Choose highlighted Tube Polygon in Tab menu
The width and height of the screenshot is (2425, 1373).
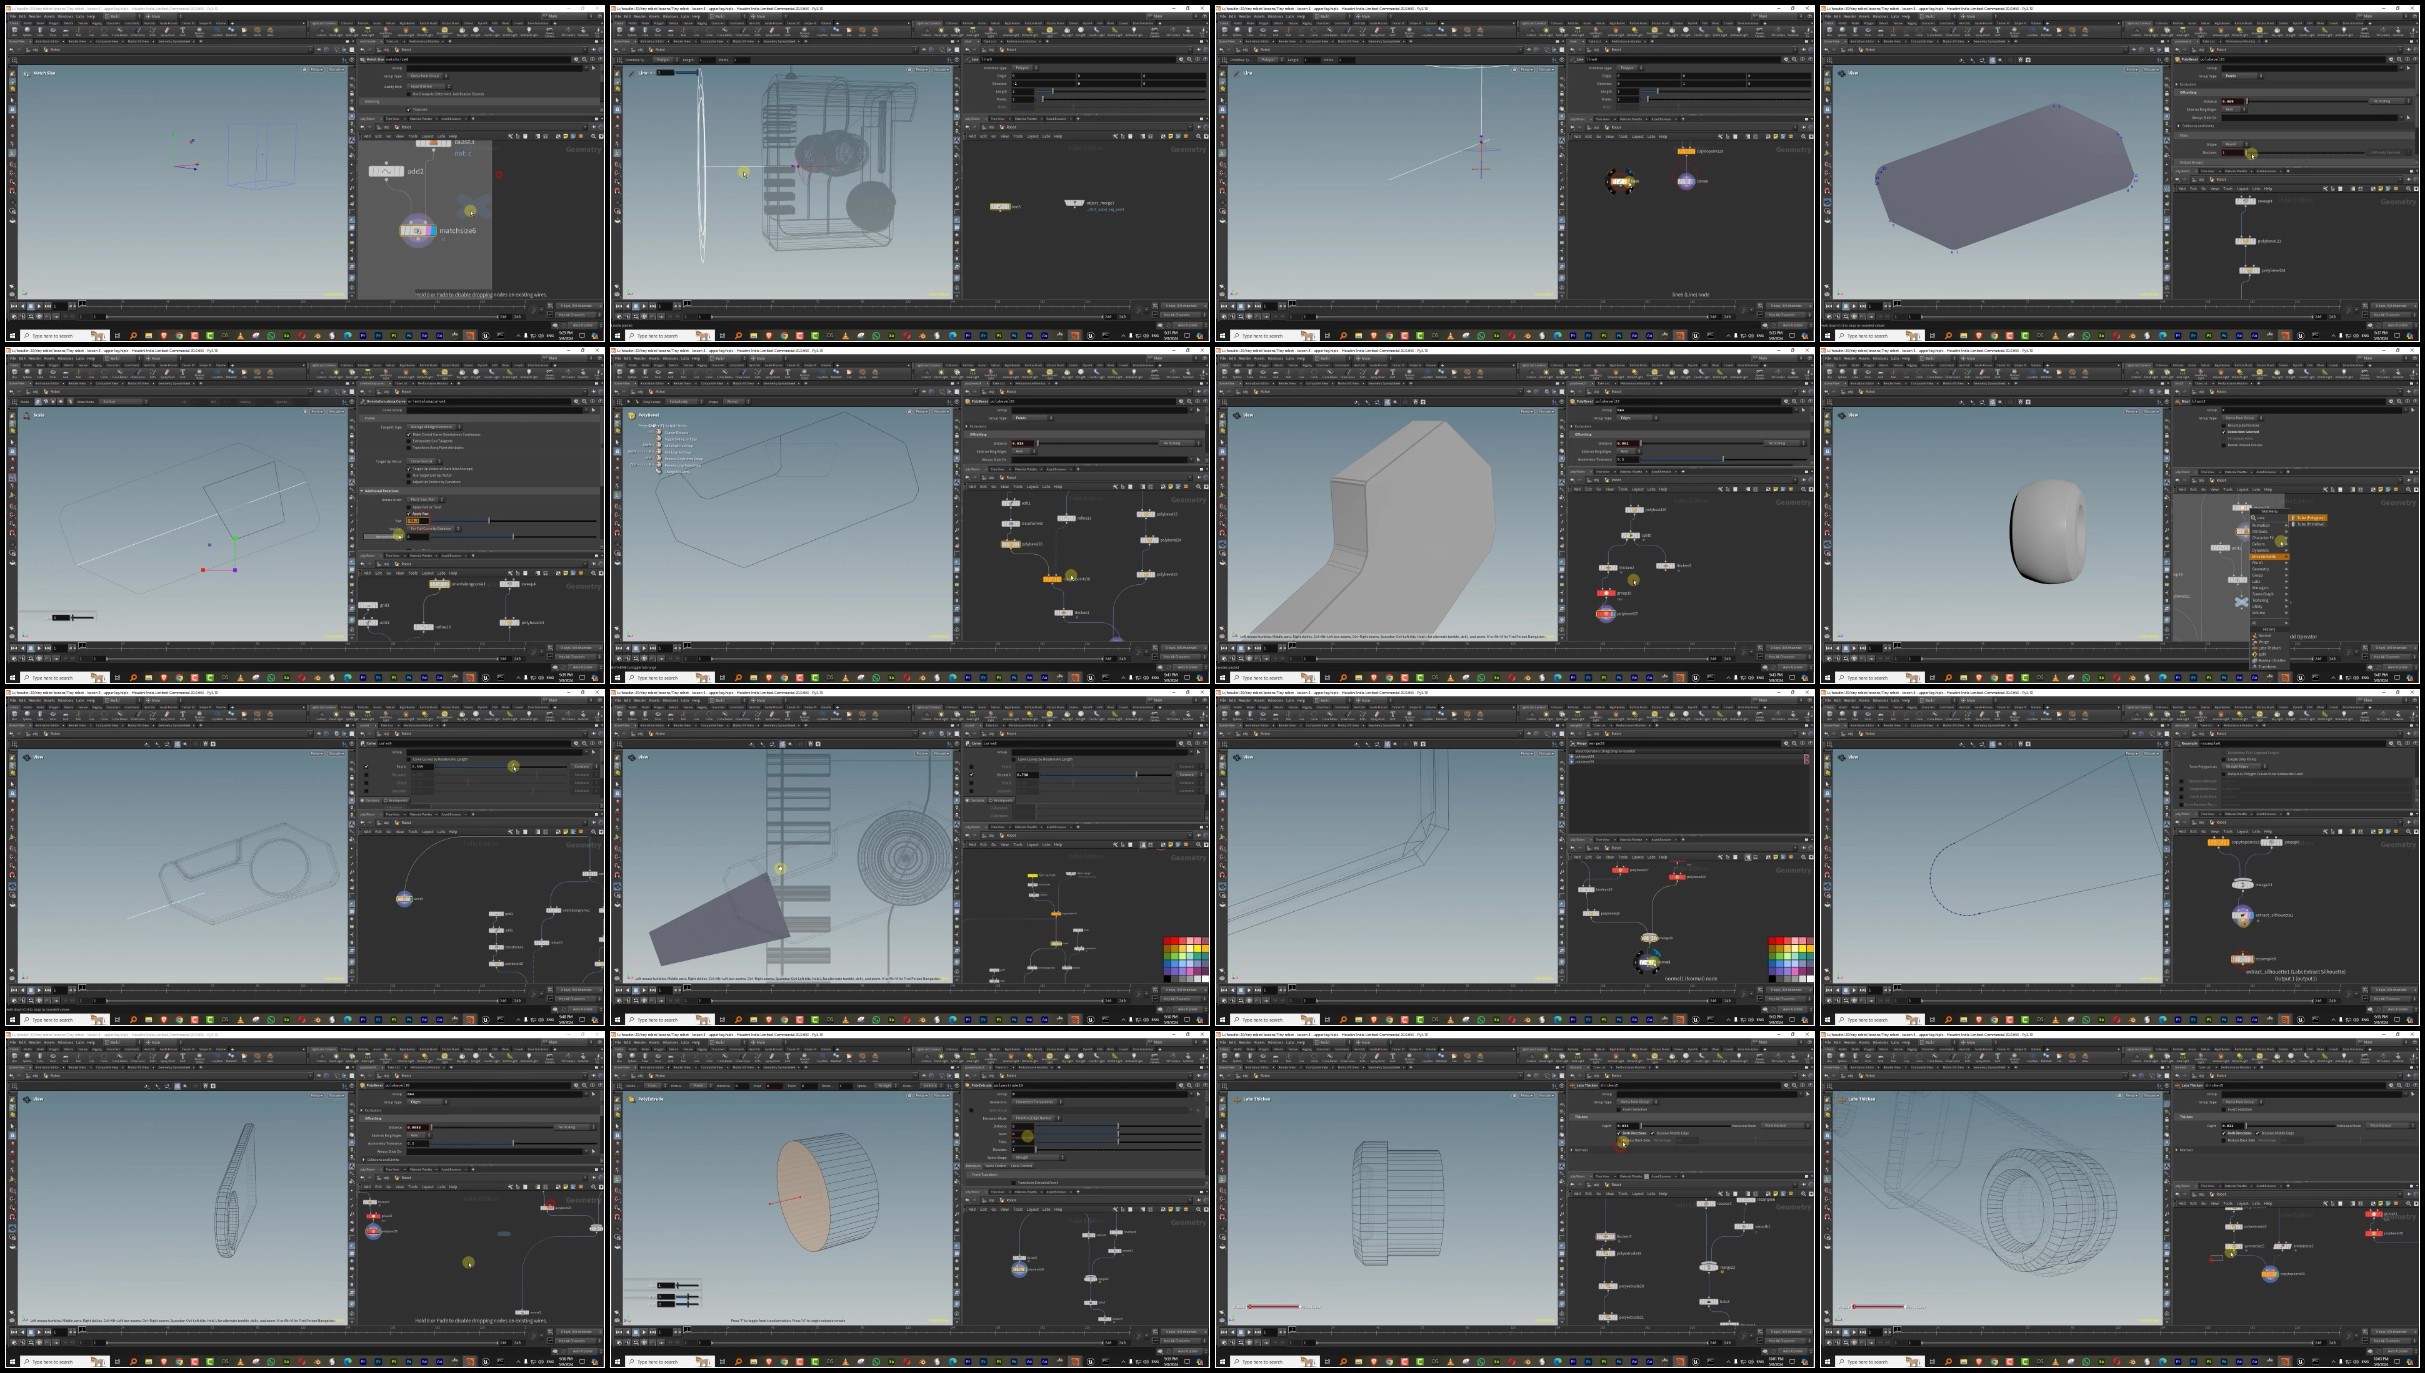coord(2308,518)
